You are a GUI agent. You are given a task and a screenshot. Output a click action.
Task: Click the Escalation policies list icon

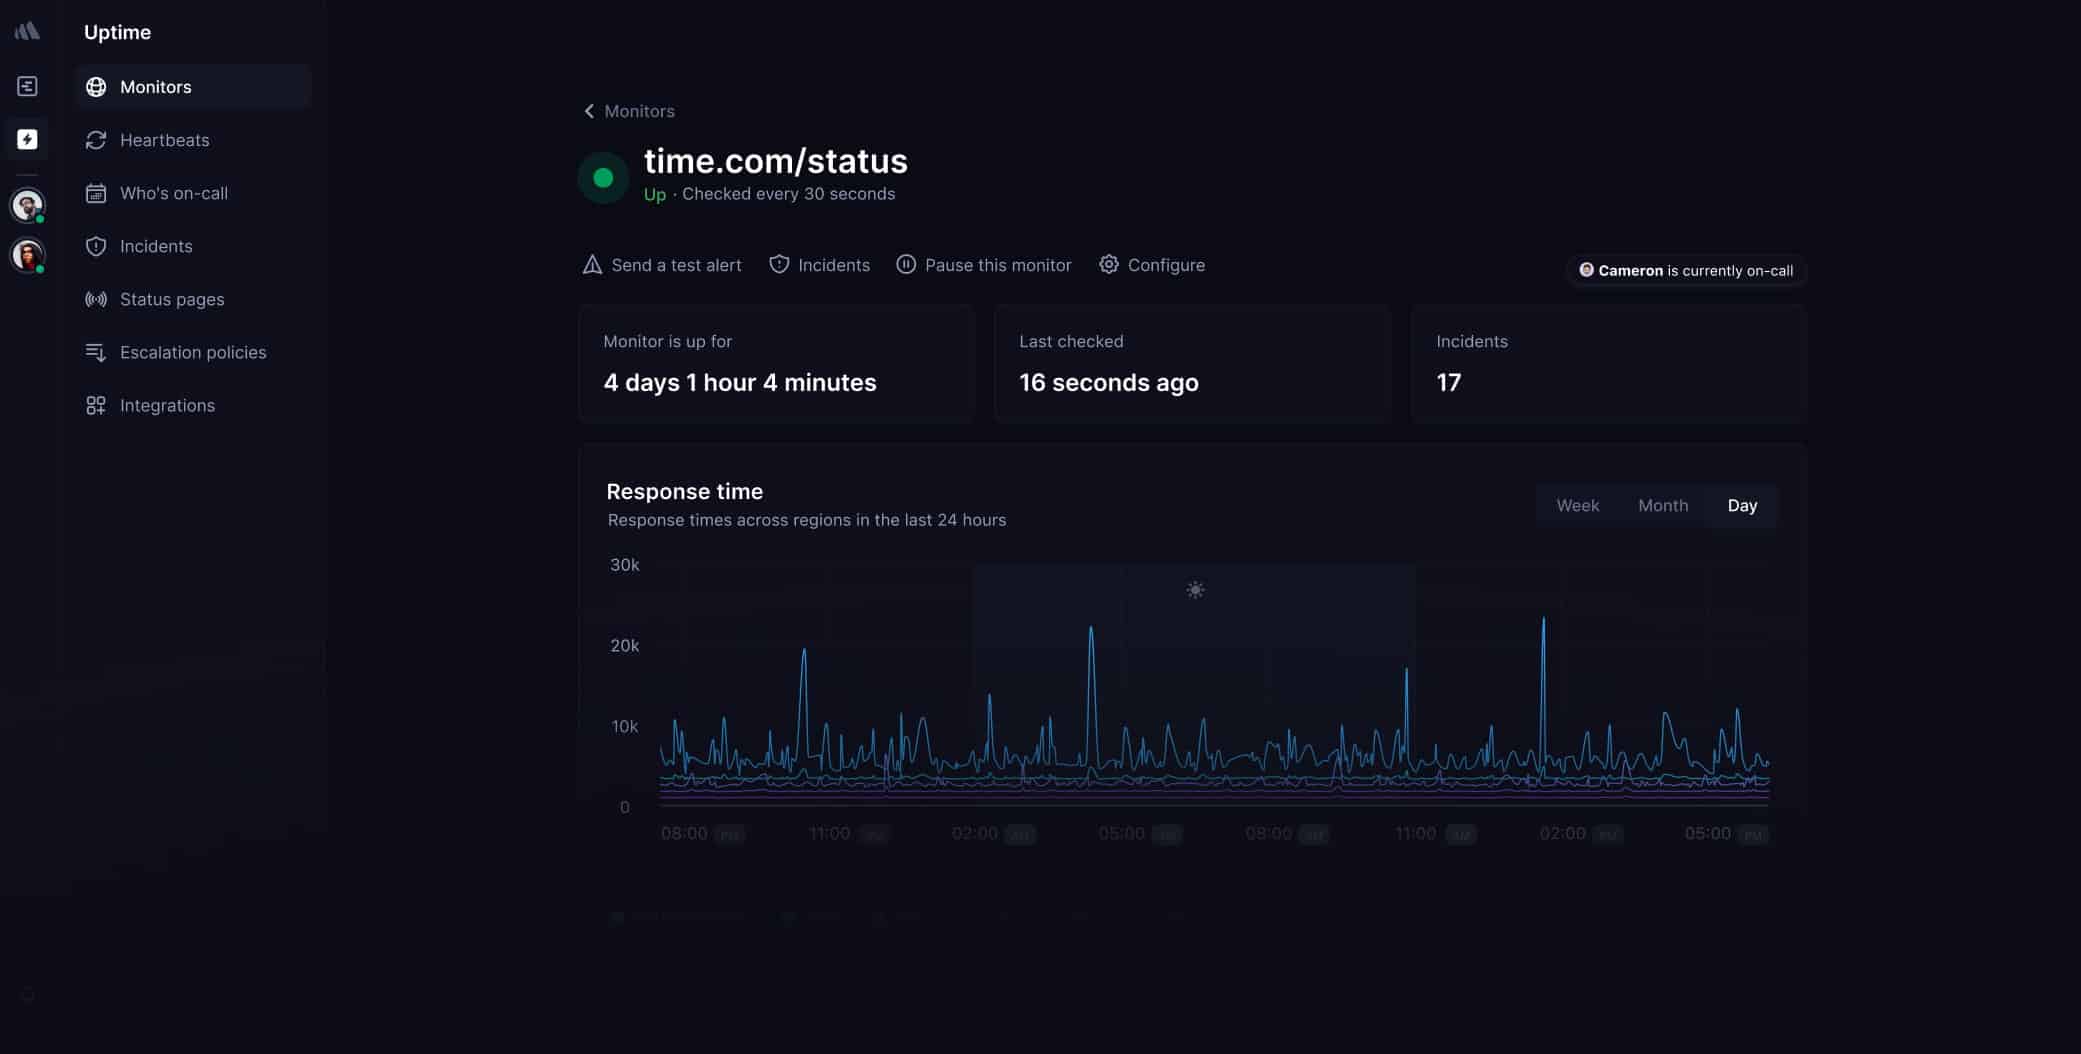(96, 352)
